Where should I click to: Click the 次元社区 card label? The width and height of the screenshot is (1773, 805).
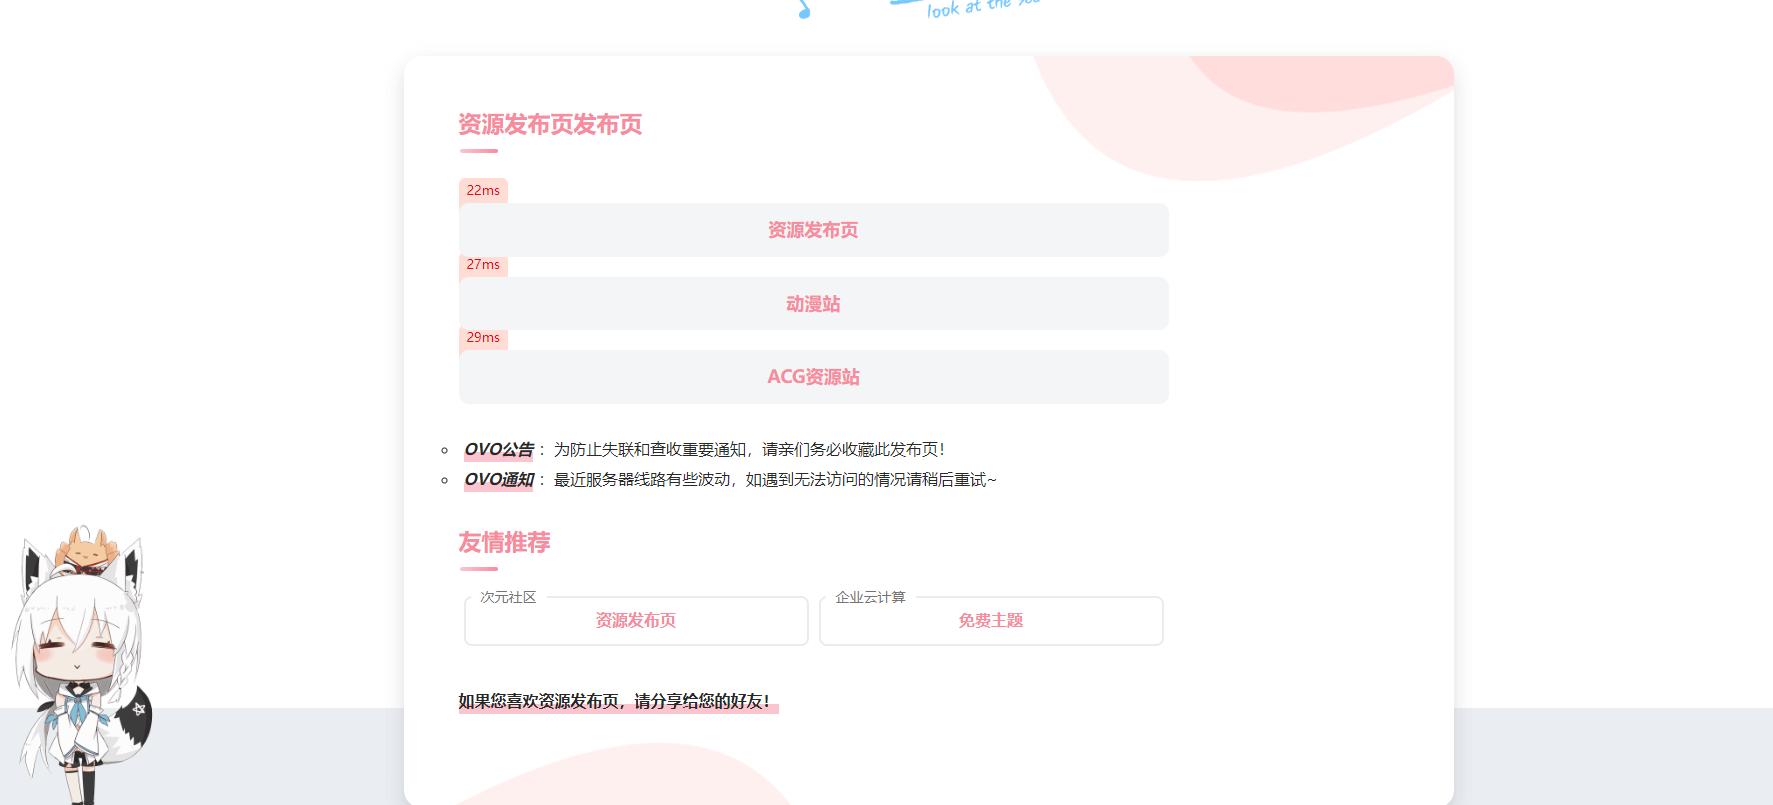click(508, 597)
